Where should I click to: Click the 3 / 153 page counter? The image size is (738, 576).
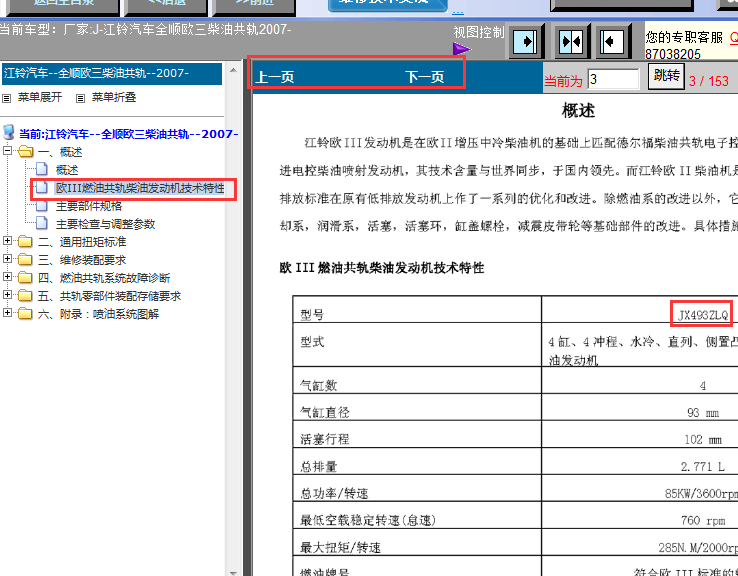click(x=709, y=81)
